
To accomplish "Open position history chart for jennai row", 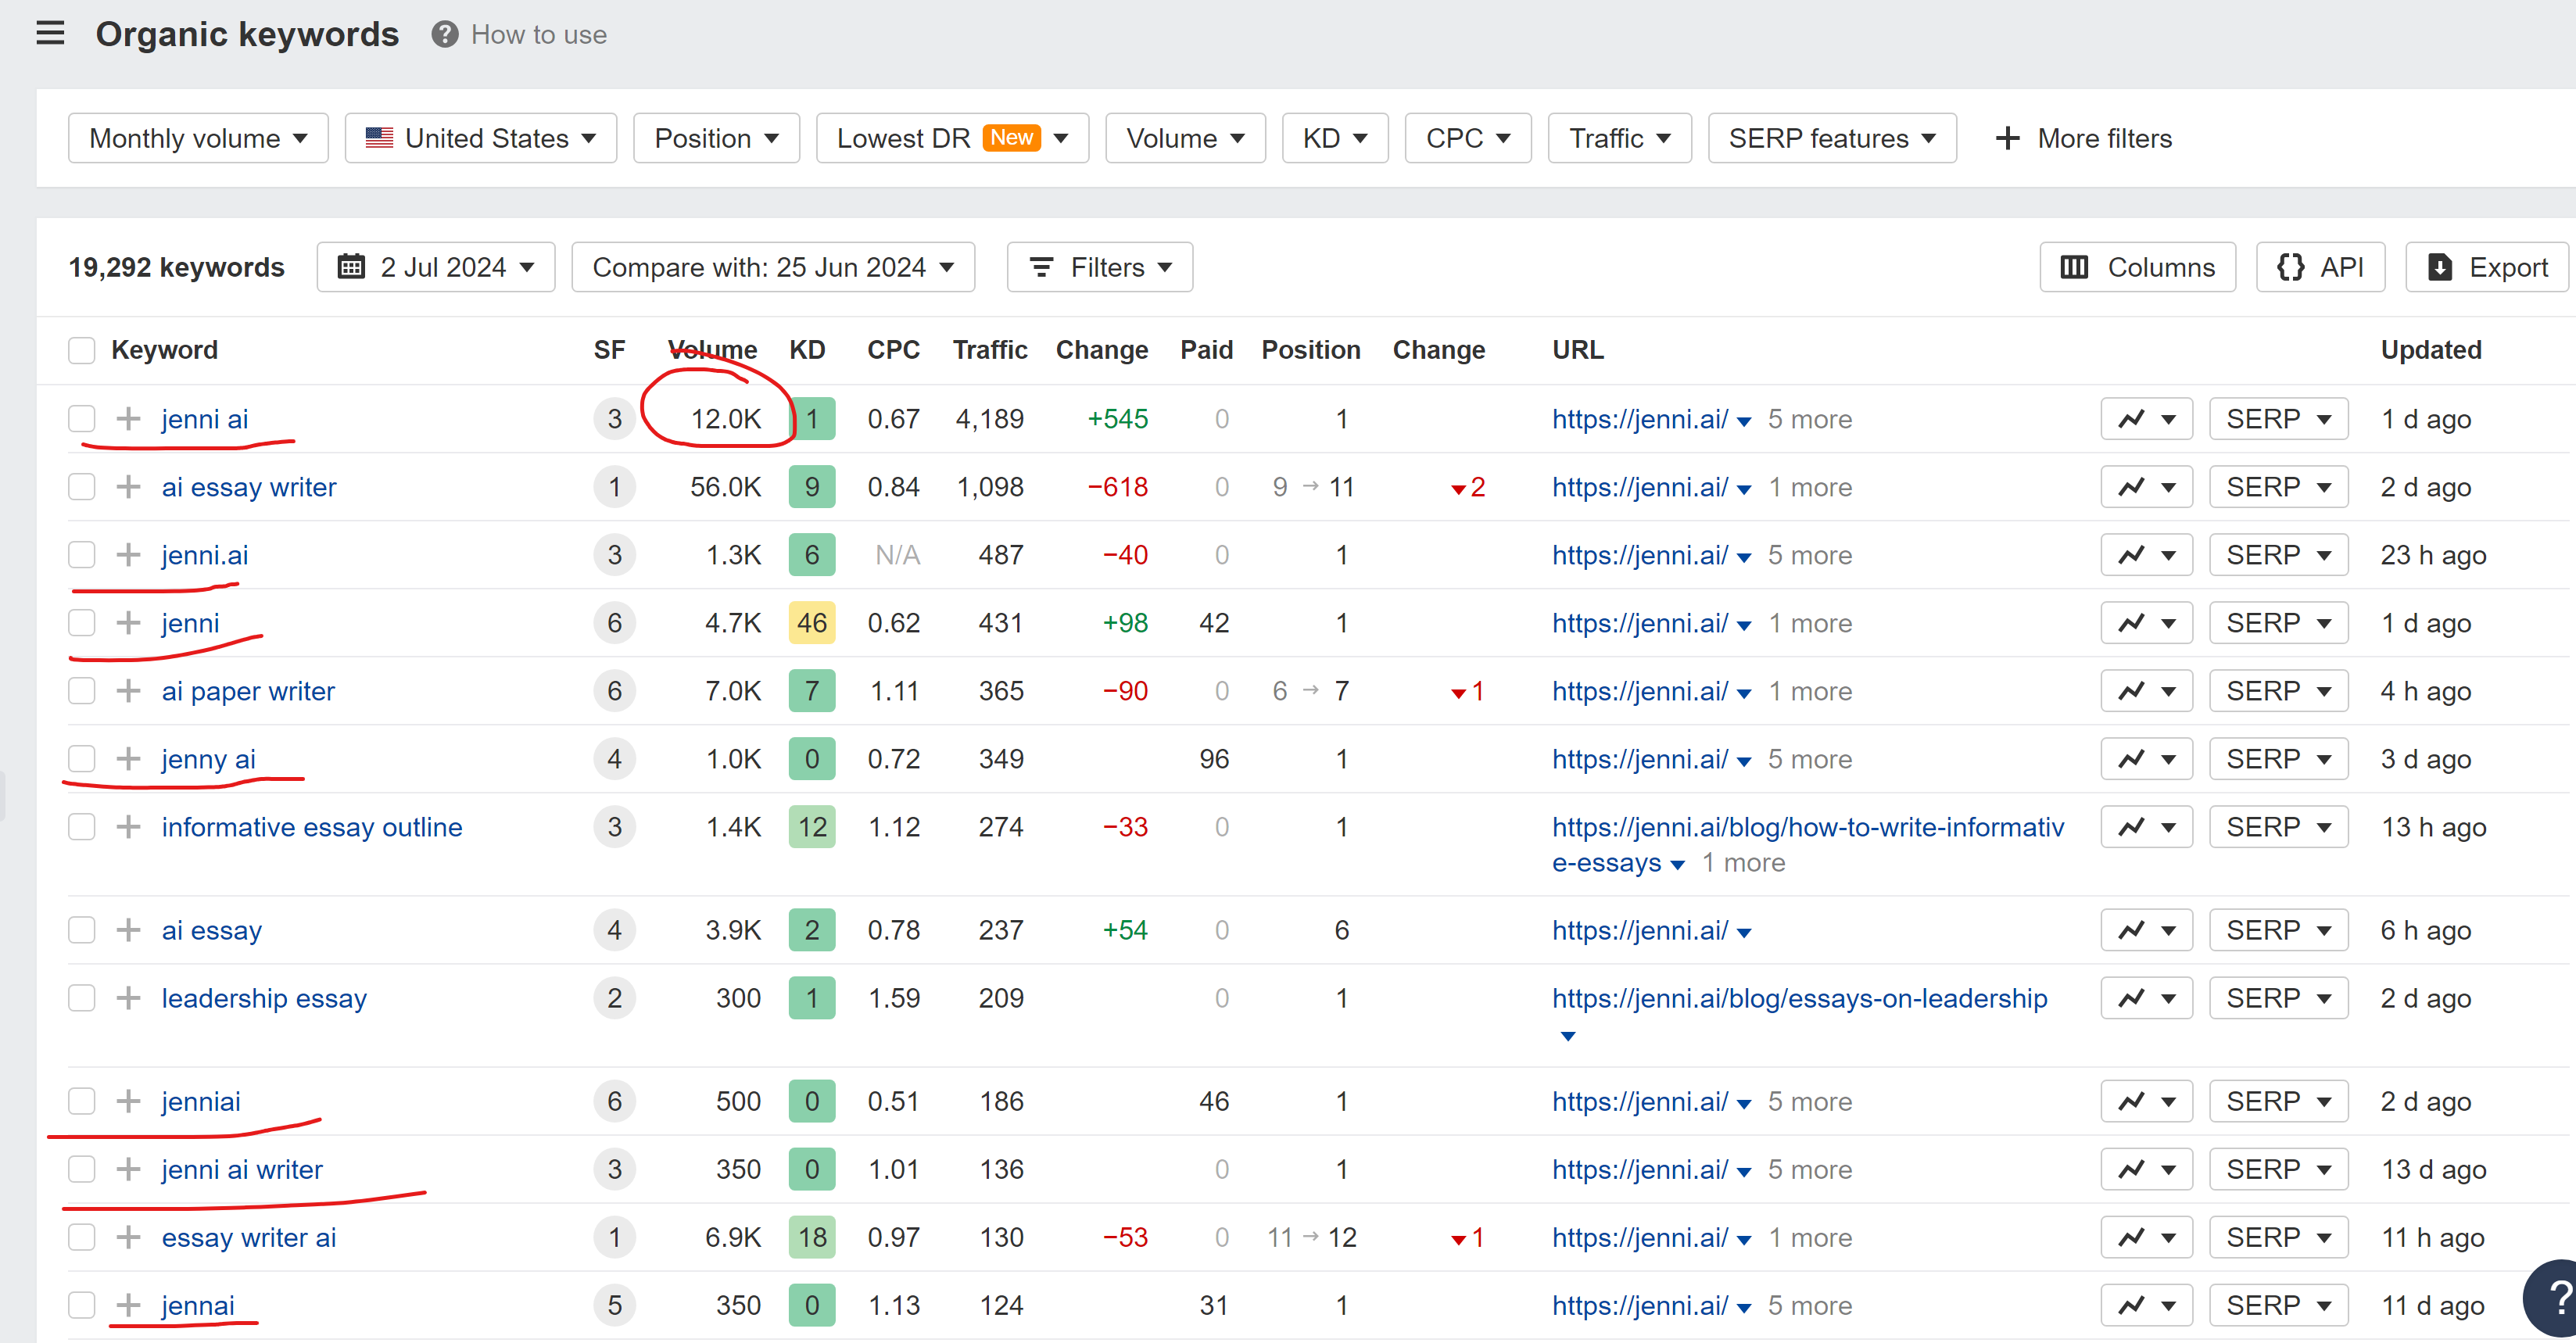I will [x=2146, y=1305].
